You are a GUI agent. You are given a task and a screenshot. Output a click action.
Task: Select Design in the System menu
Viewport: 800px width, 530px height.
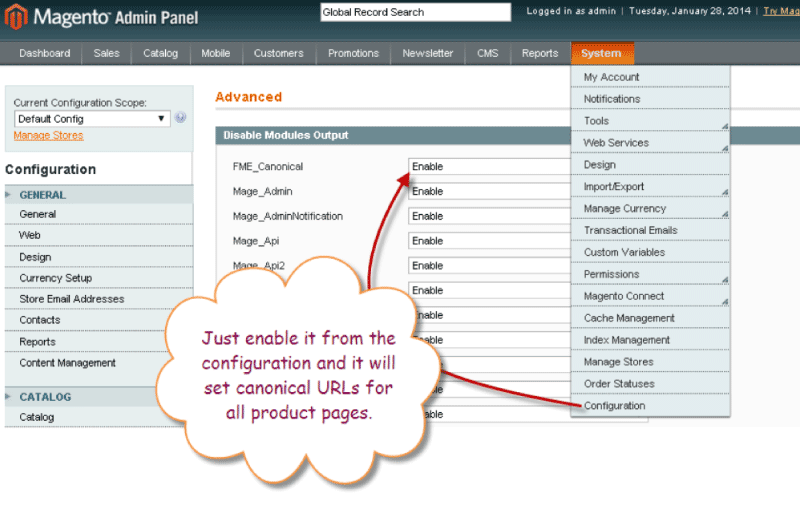(x=650, y=165)
